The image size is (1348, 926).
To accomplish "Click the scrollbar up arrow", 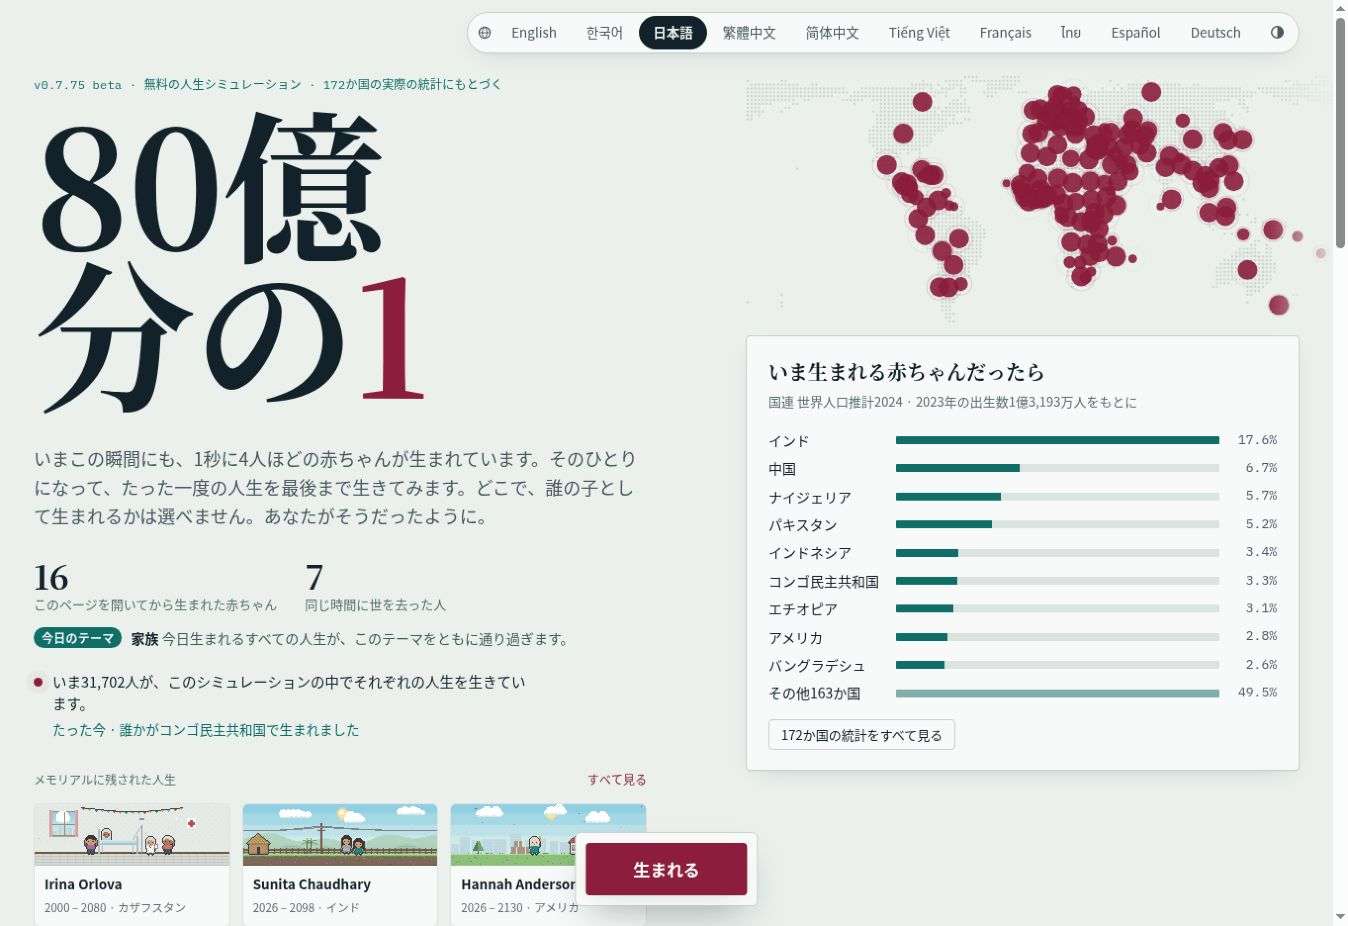I will [x=1340, y=8].
